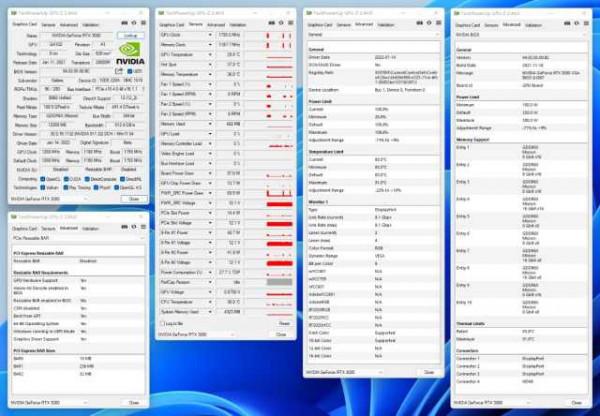Open hamburger menu in the Graphics Card window
The image size is (600, 416).
coord(143,23)
